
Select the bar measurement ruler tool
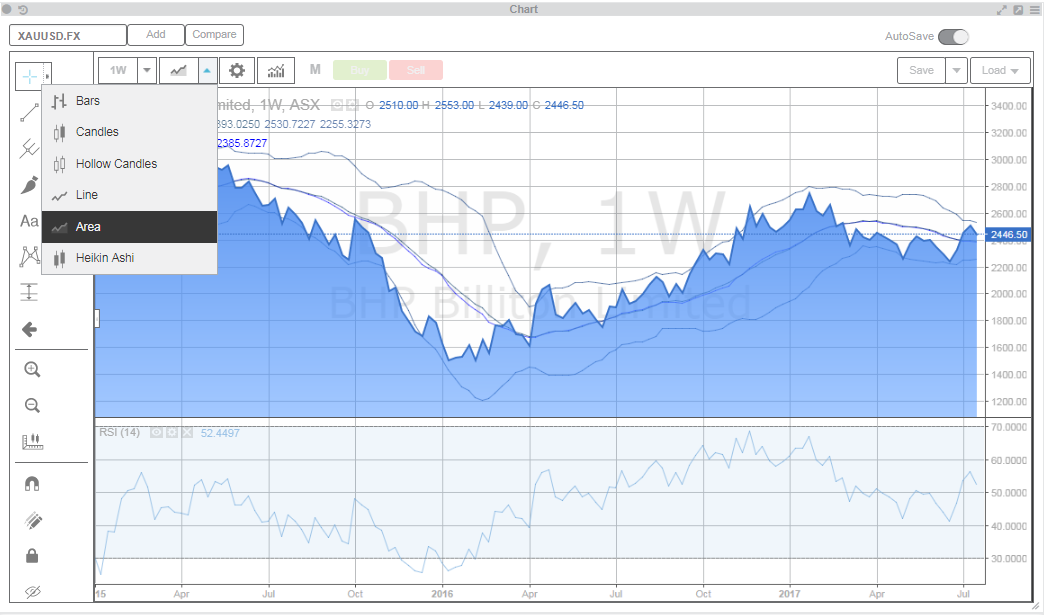[x=32, y=441]
